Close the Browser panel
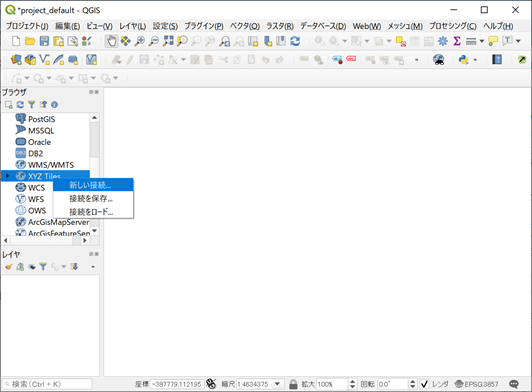 point(97,92)
